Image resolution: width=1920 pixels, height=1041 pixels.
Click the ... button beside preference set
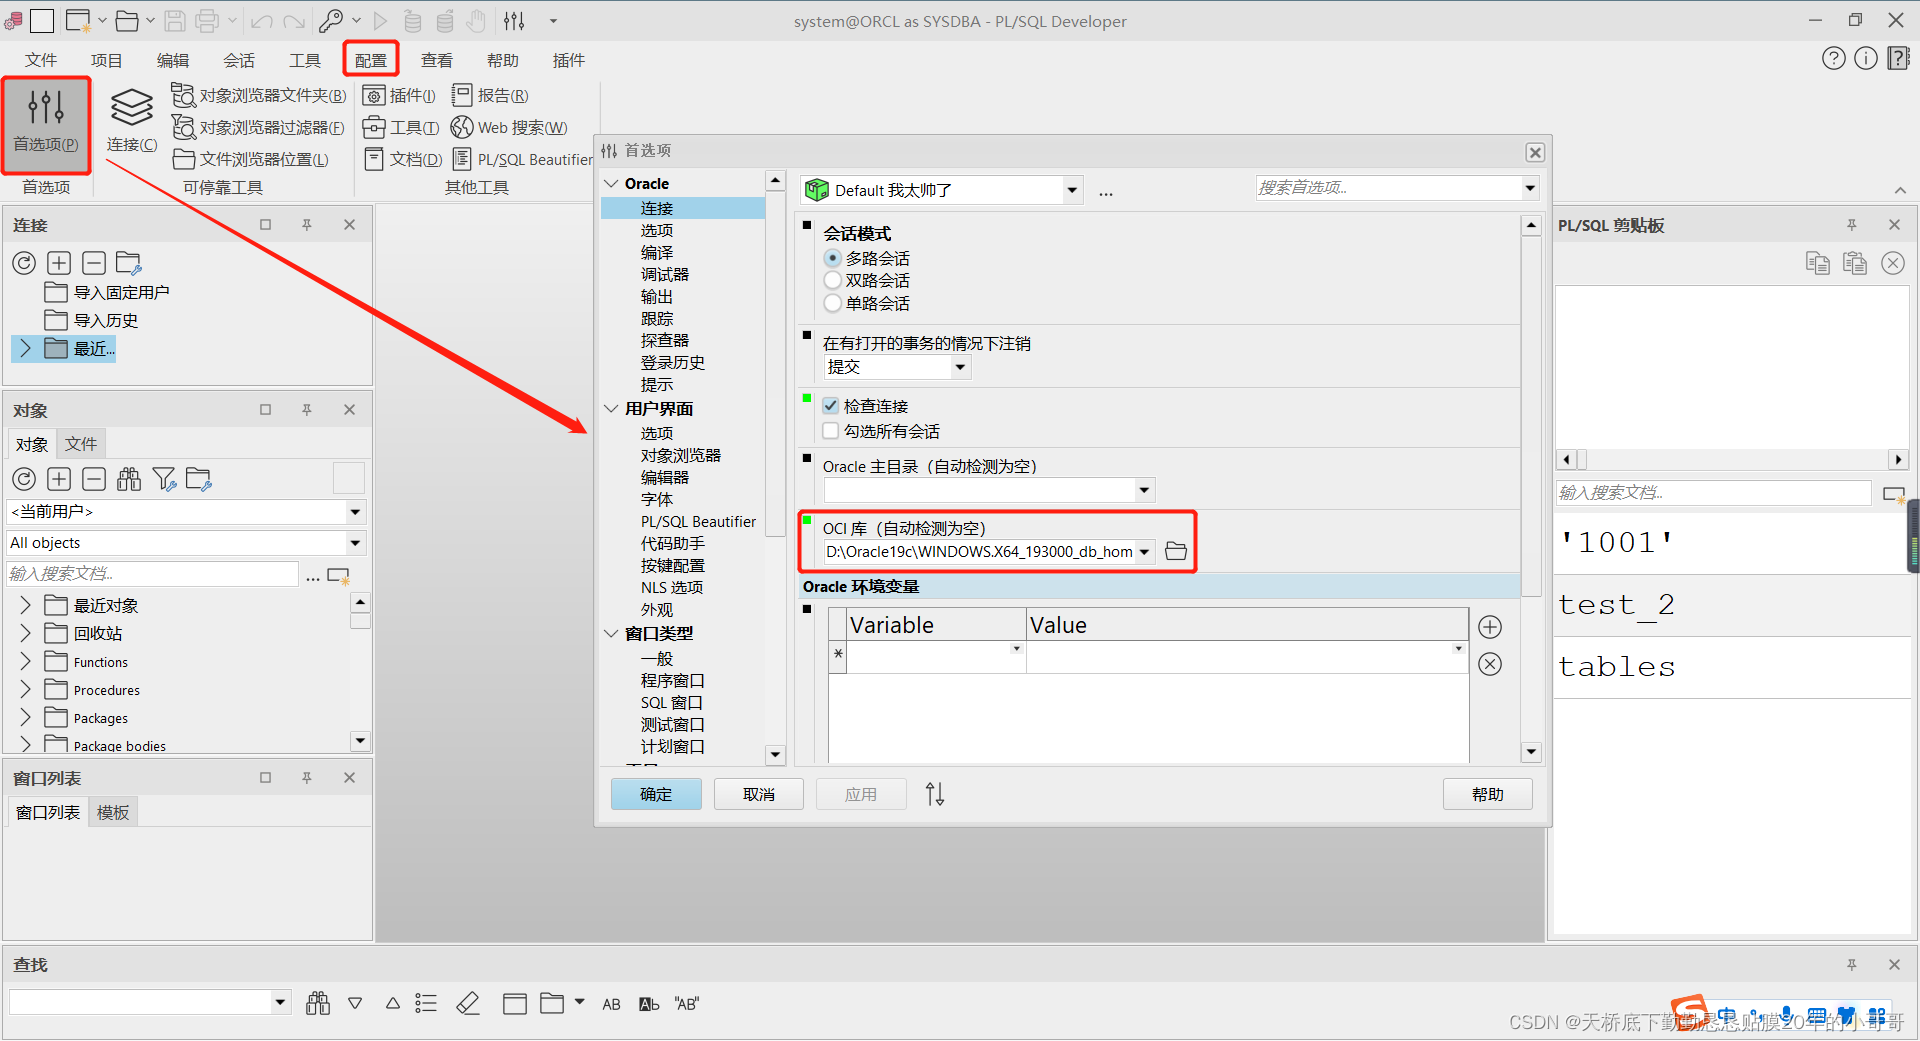coord(1106,192)
